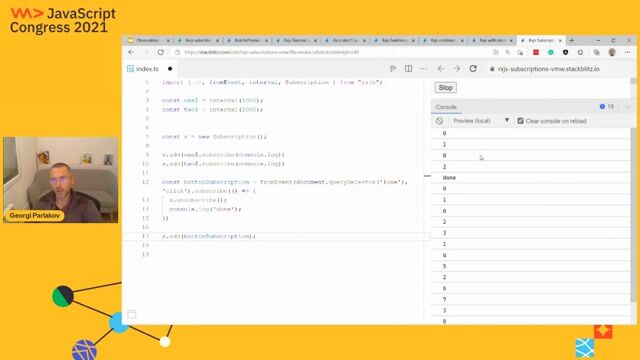Click the red extension icon in toolbar
The width and height of the screenshot is (640, 360).
(x=536, y=52)
